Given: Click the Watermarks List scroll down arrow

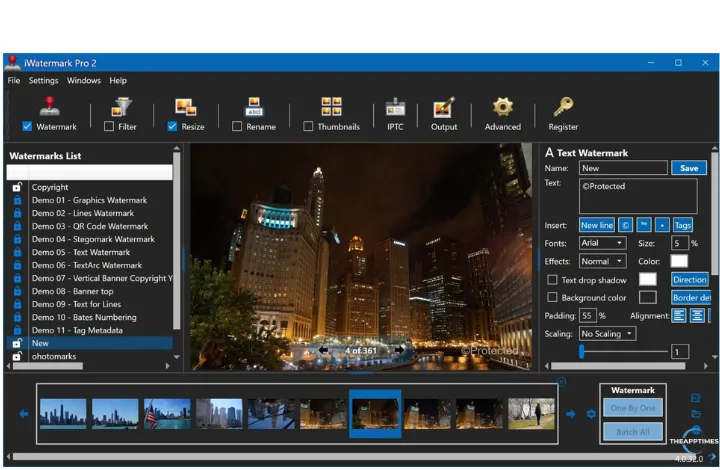Looking at the screenshot, I should (177, 357).
